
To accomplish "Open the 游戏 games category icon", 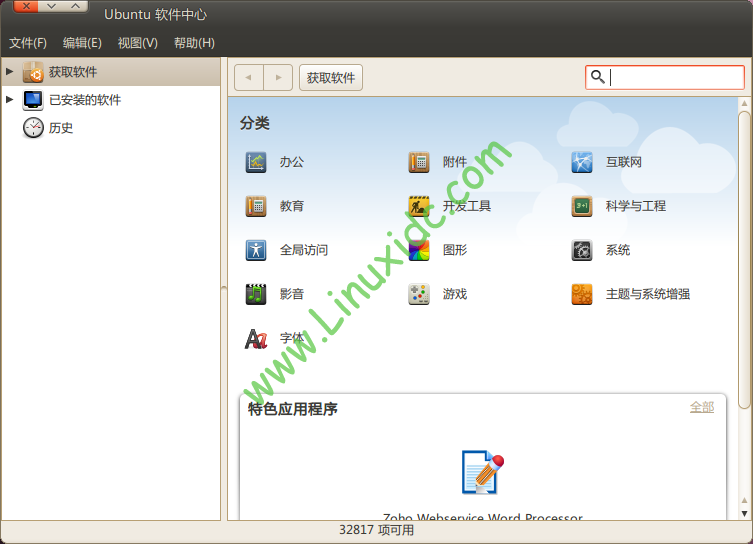I will click(x=419, y=294).
